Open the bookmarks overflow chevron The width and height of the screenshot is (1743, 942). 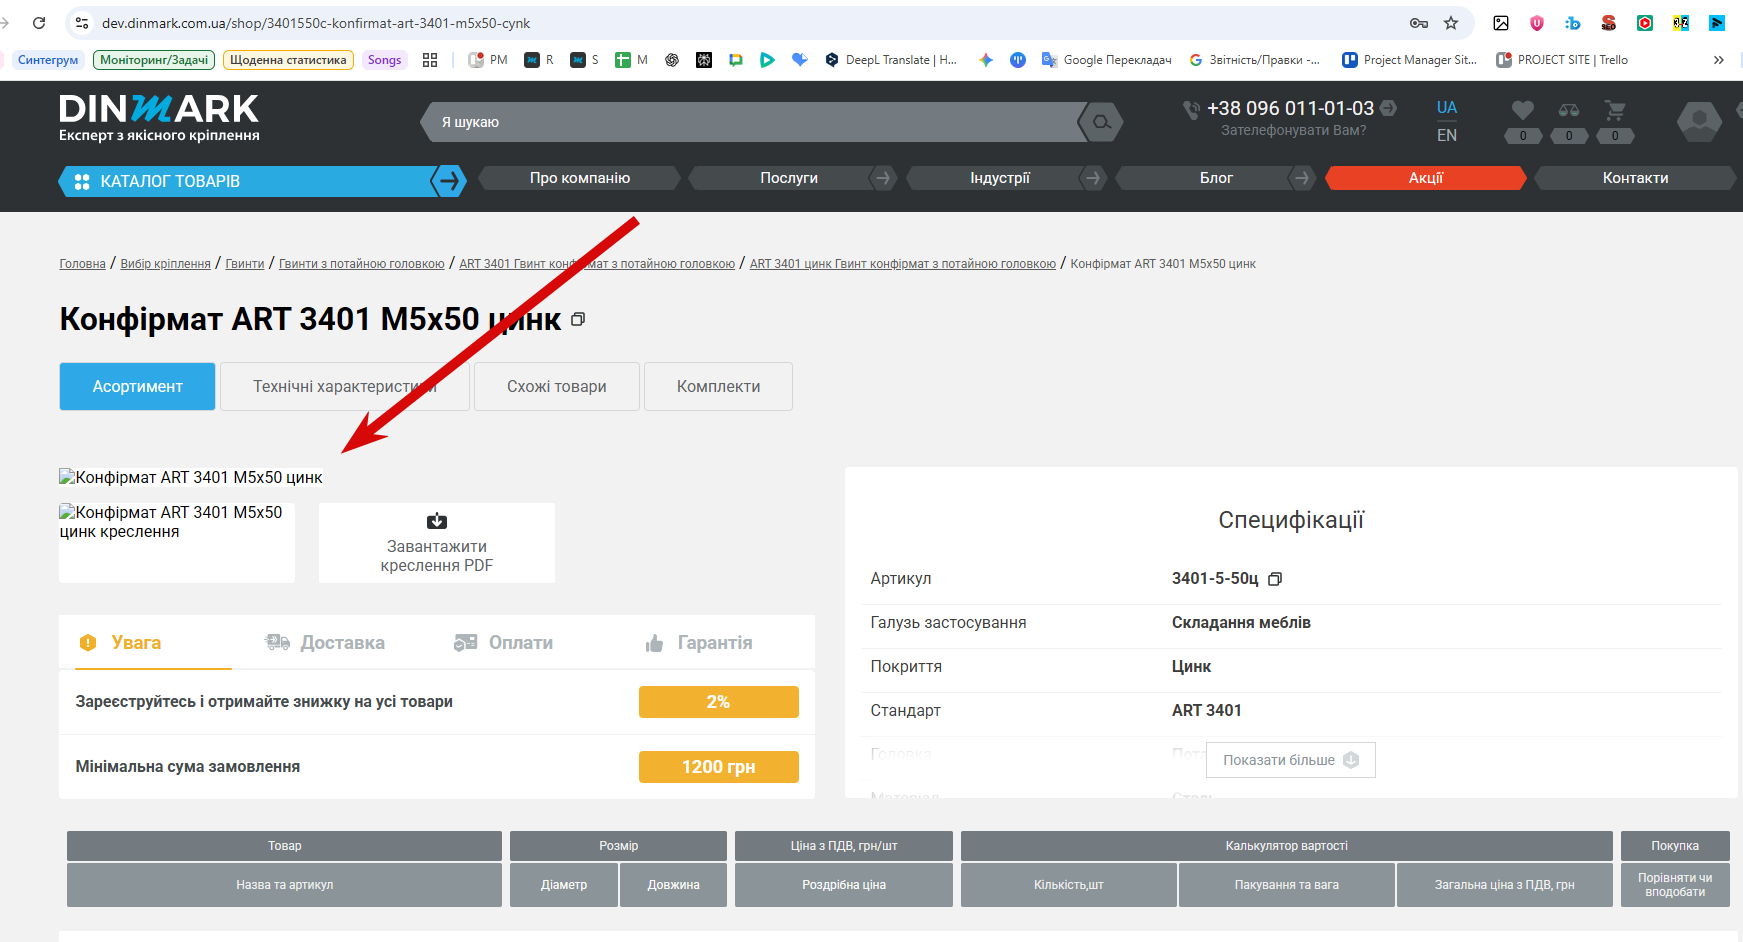(1718, 60)
